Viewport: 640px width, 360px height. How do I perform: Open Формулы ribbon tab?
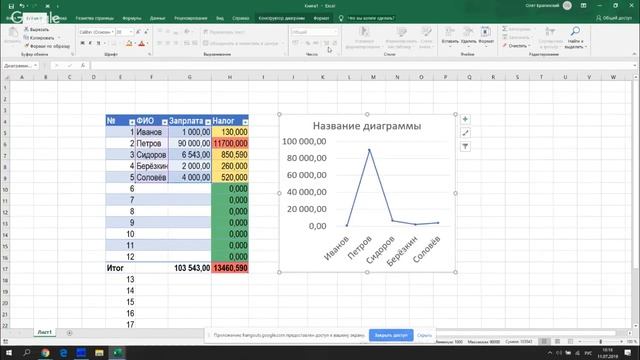click(x=132, y=18)
